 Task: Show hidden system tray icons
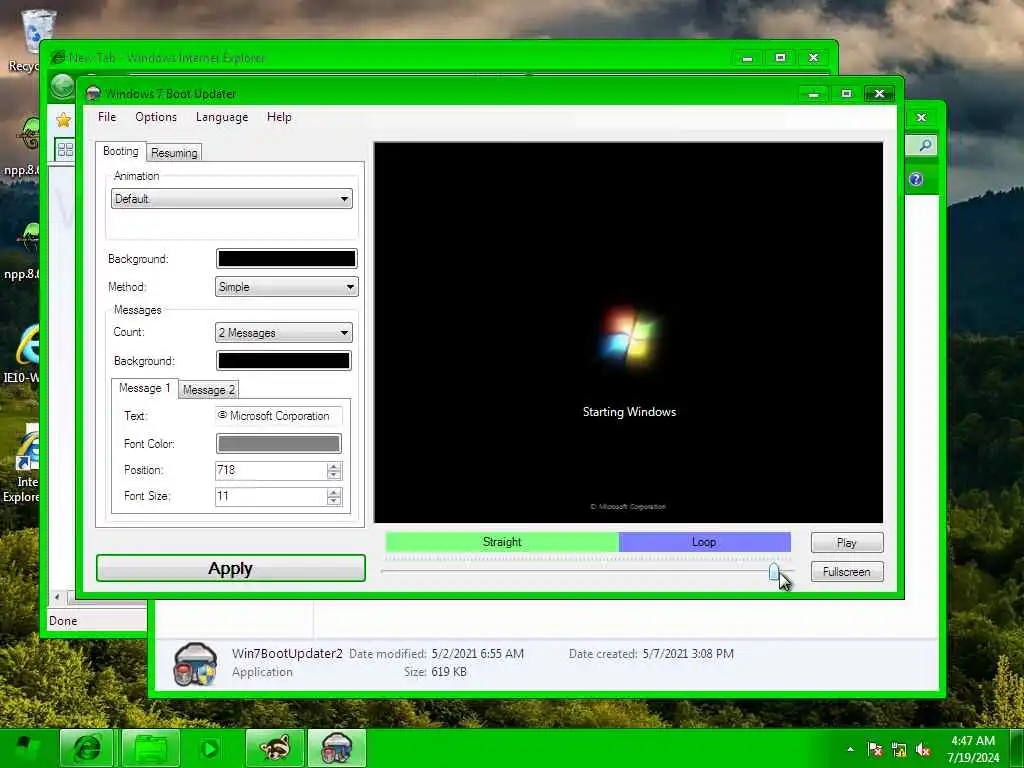tap(850, 749)
